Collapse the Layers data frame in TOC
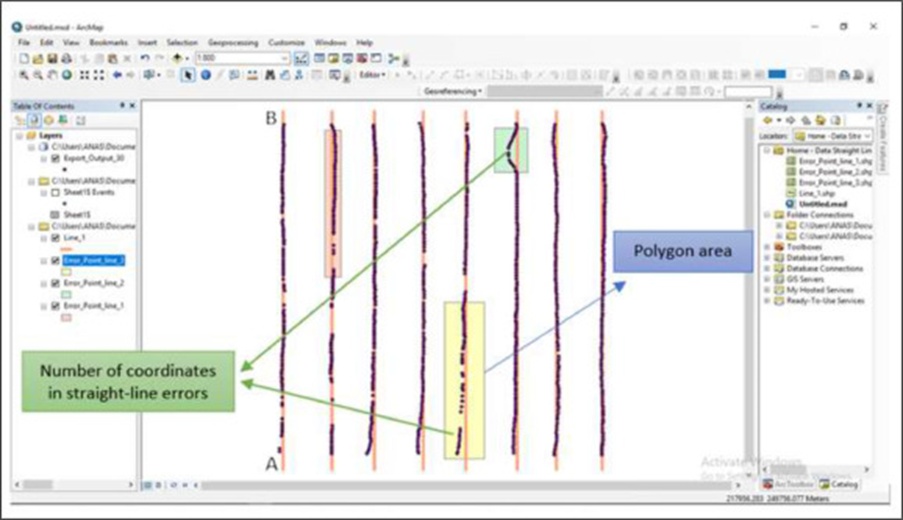The image size is (903, 520). (x=20, y=136)
